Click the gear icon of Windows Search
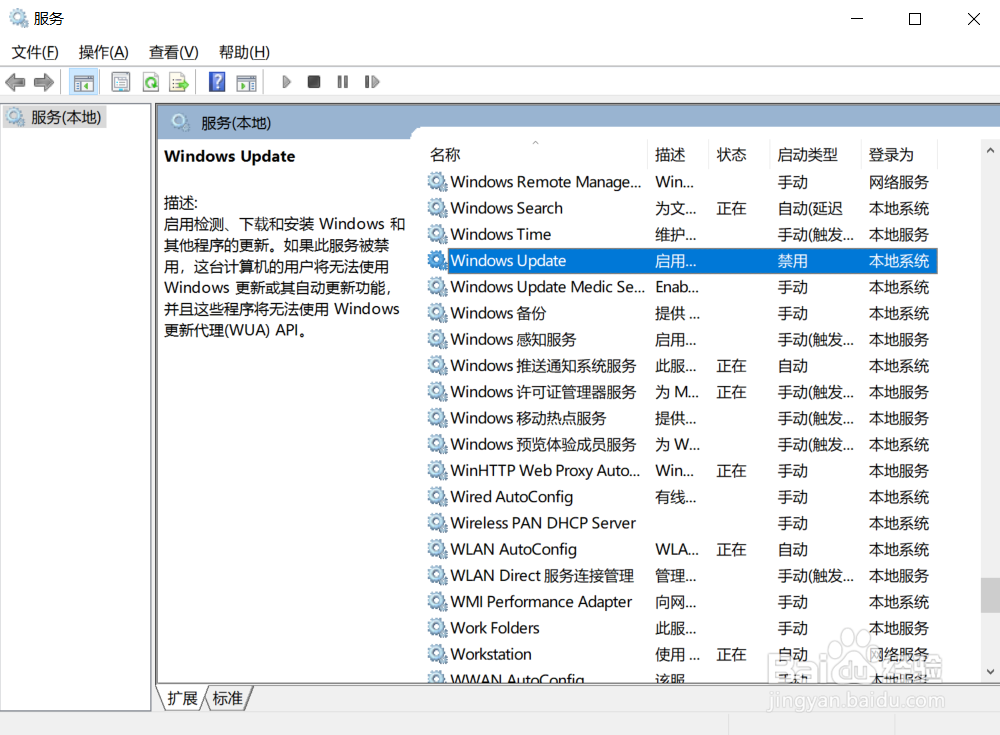Image resolution: width=1000 pixels, height=735 pixels. [x=437, y=208]
